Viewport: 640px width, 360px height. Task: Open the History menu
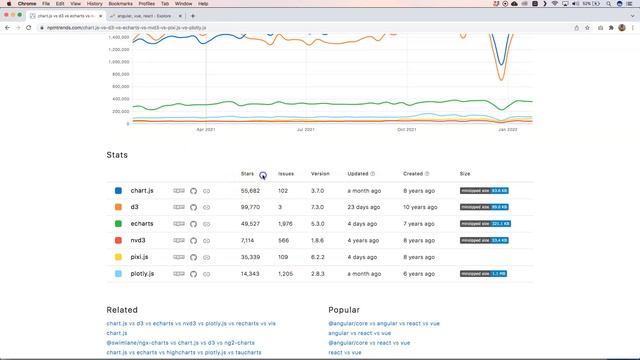point(94,4)
